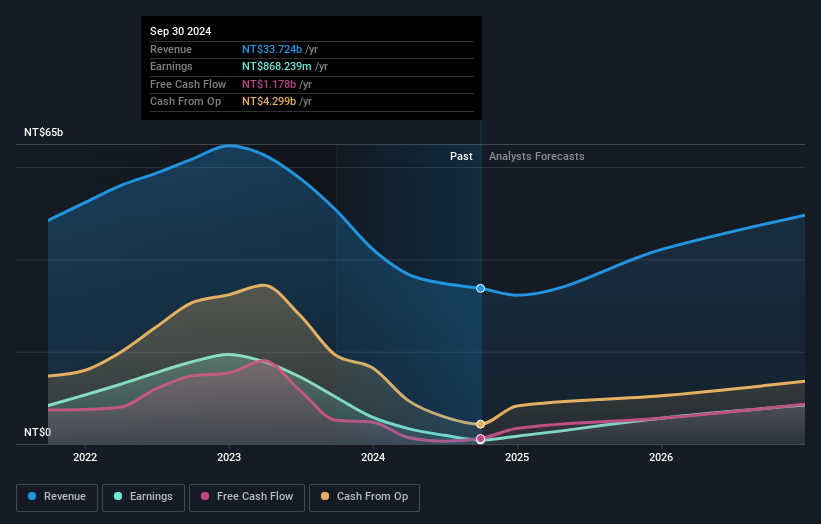The image size is (821, 524).
Task: Click the NT$868.239m earnings value
Action: pyautogui.click(x=276, y=66)
